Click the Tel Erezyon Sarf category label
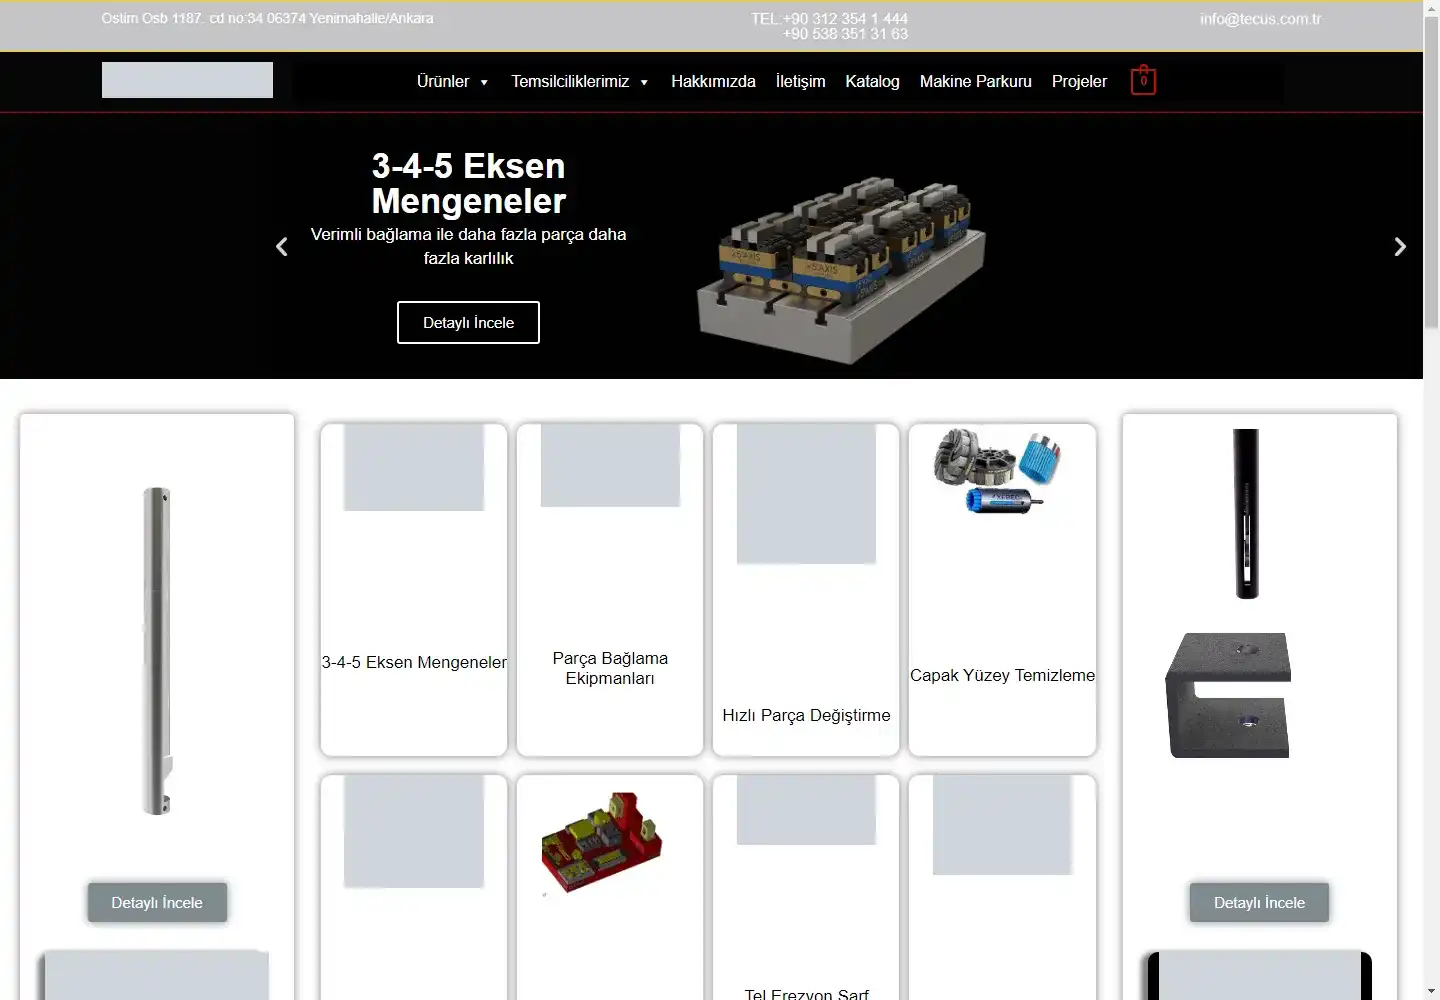The image size is (1440, 1000). (806, 993)
